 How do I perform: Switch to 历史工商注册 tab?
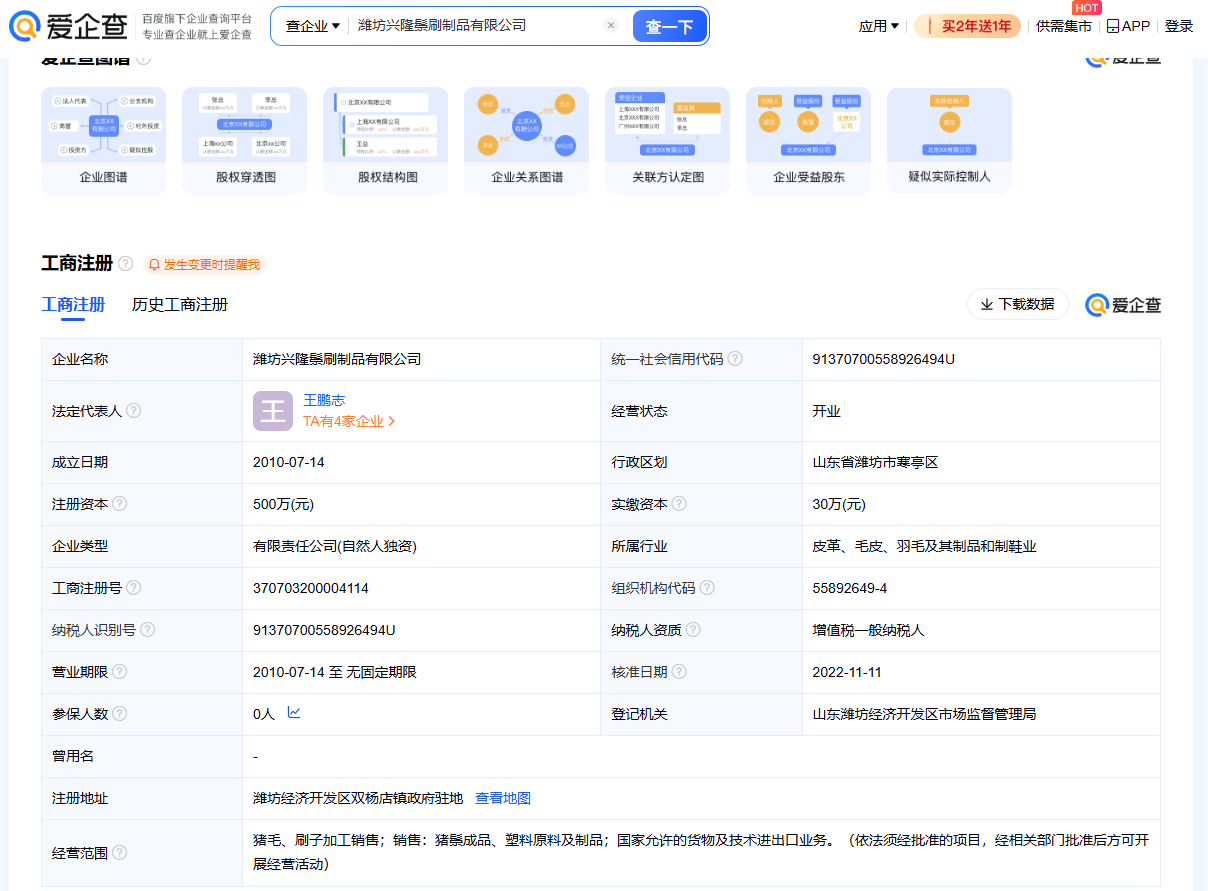pyautogui.click(x=180, y=305)
